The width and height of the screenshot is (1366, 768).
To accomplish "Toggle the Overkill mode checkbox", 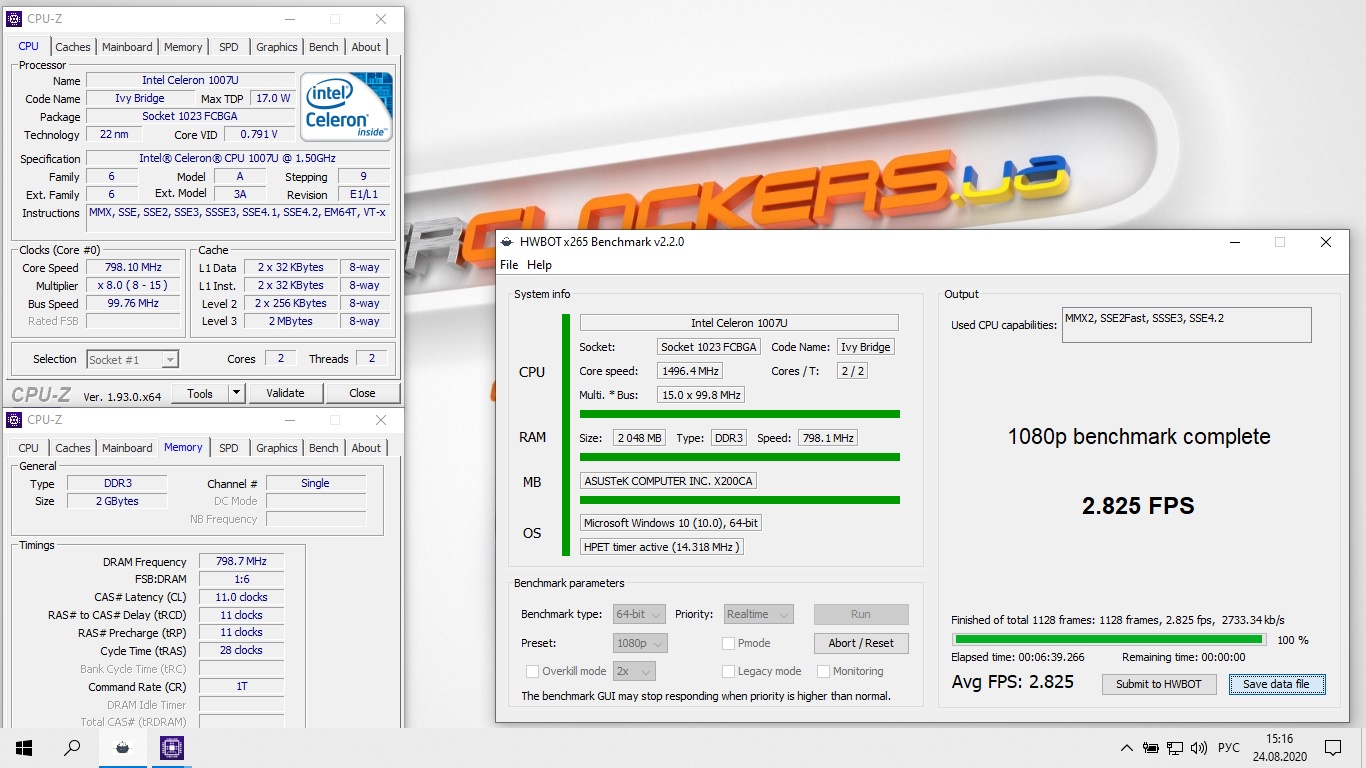I will point(532,671).
